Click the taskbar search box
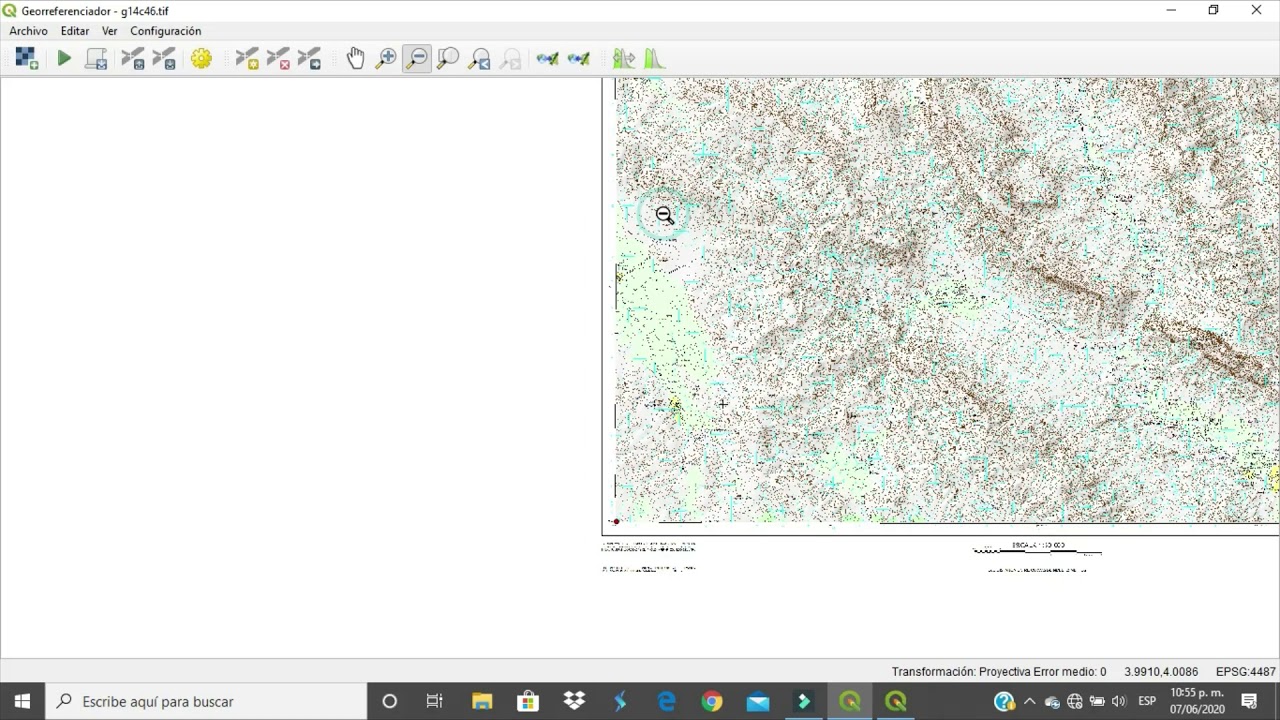Screen dimensions: 1280x720 click(x=206, y=701)
